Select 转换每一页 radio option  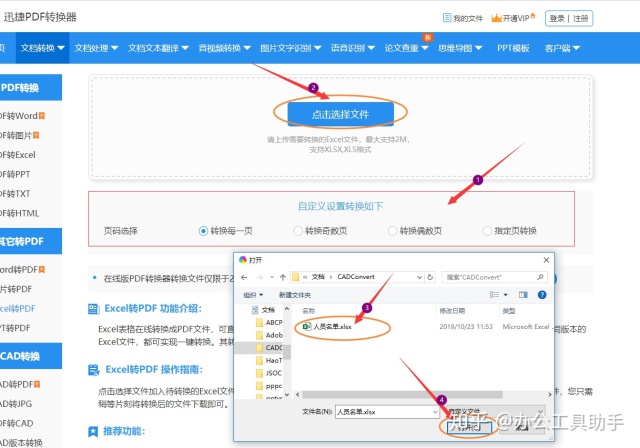pos(203,231)
